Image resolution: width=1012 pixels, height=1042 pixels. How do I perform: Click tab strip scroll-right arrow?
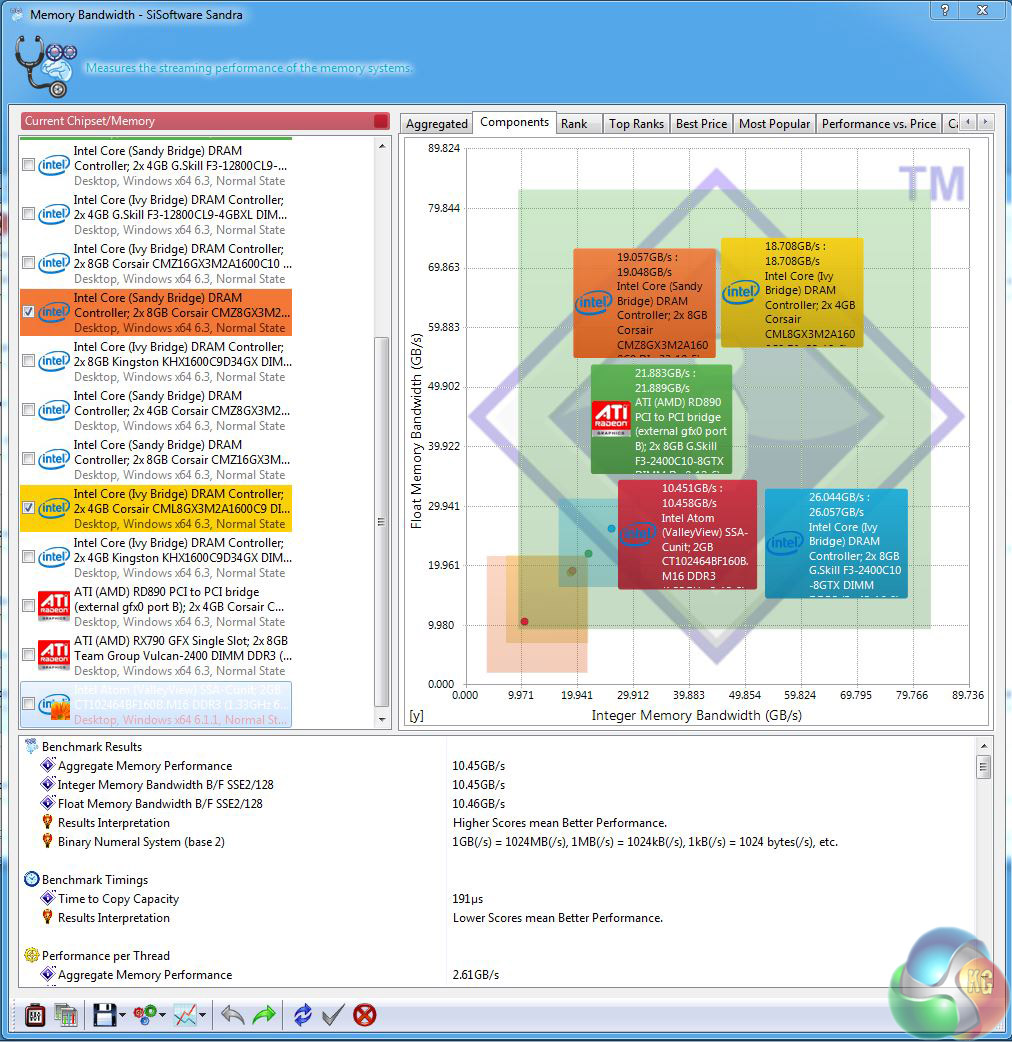(985, 122)
